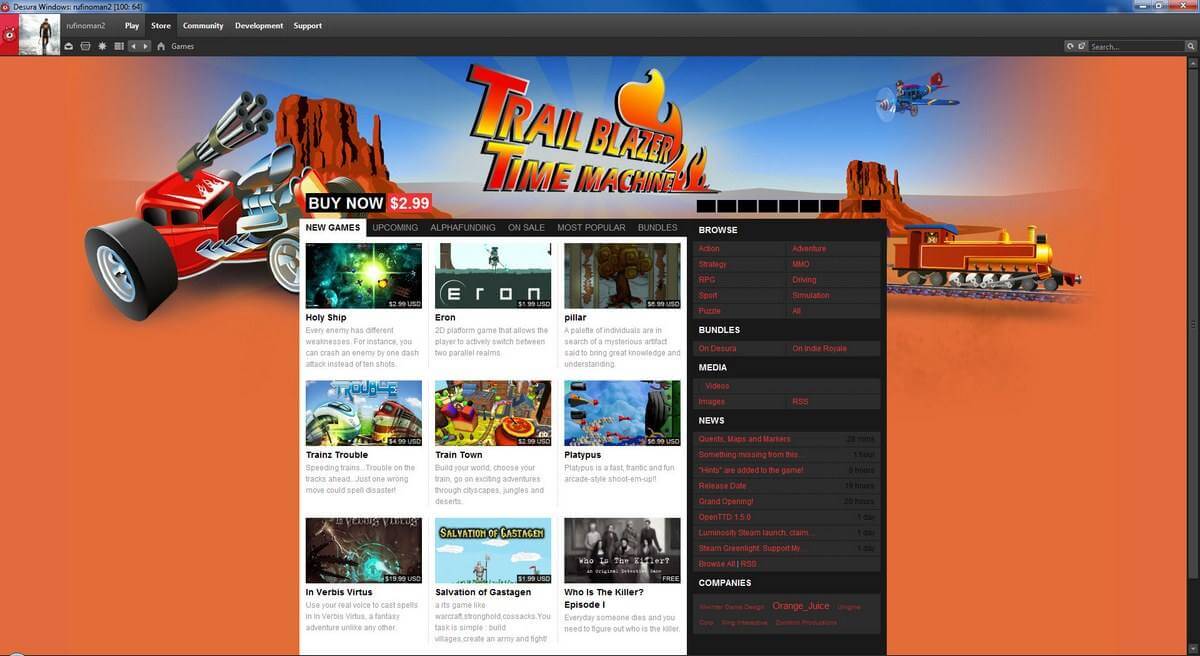Open the Salvation of Gastagen thumbnail

coord(493,550)
